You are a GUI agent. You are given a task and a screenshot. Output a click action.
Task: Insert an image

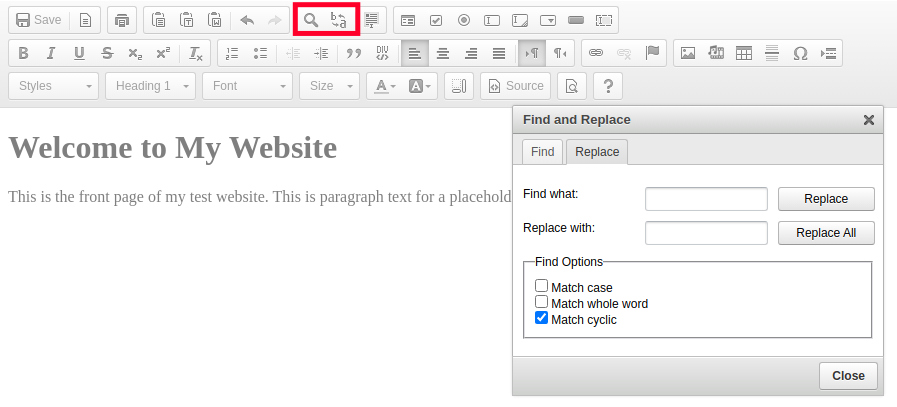[x=688, y=53]
